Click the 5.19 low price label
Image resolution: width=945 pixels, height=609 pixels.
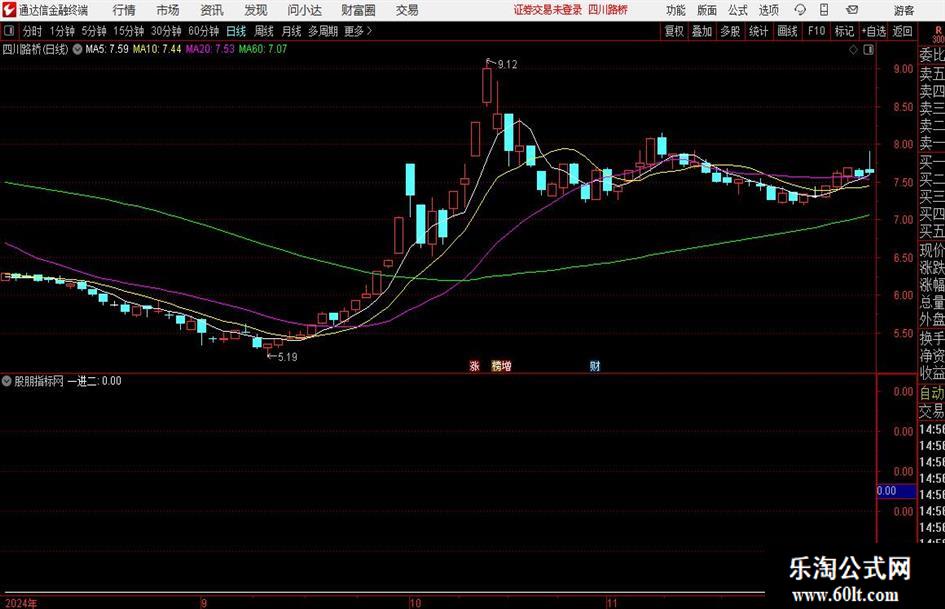(x=287, y=357)
